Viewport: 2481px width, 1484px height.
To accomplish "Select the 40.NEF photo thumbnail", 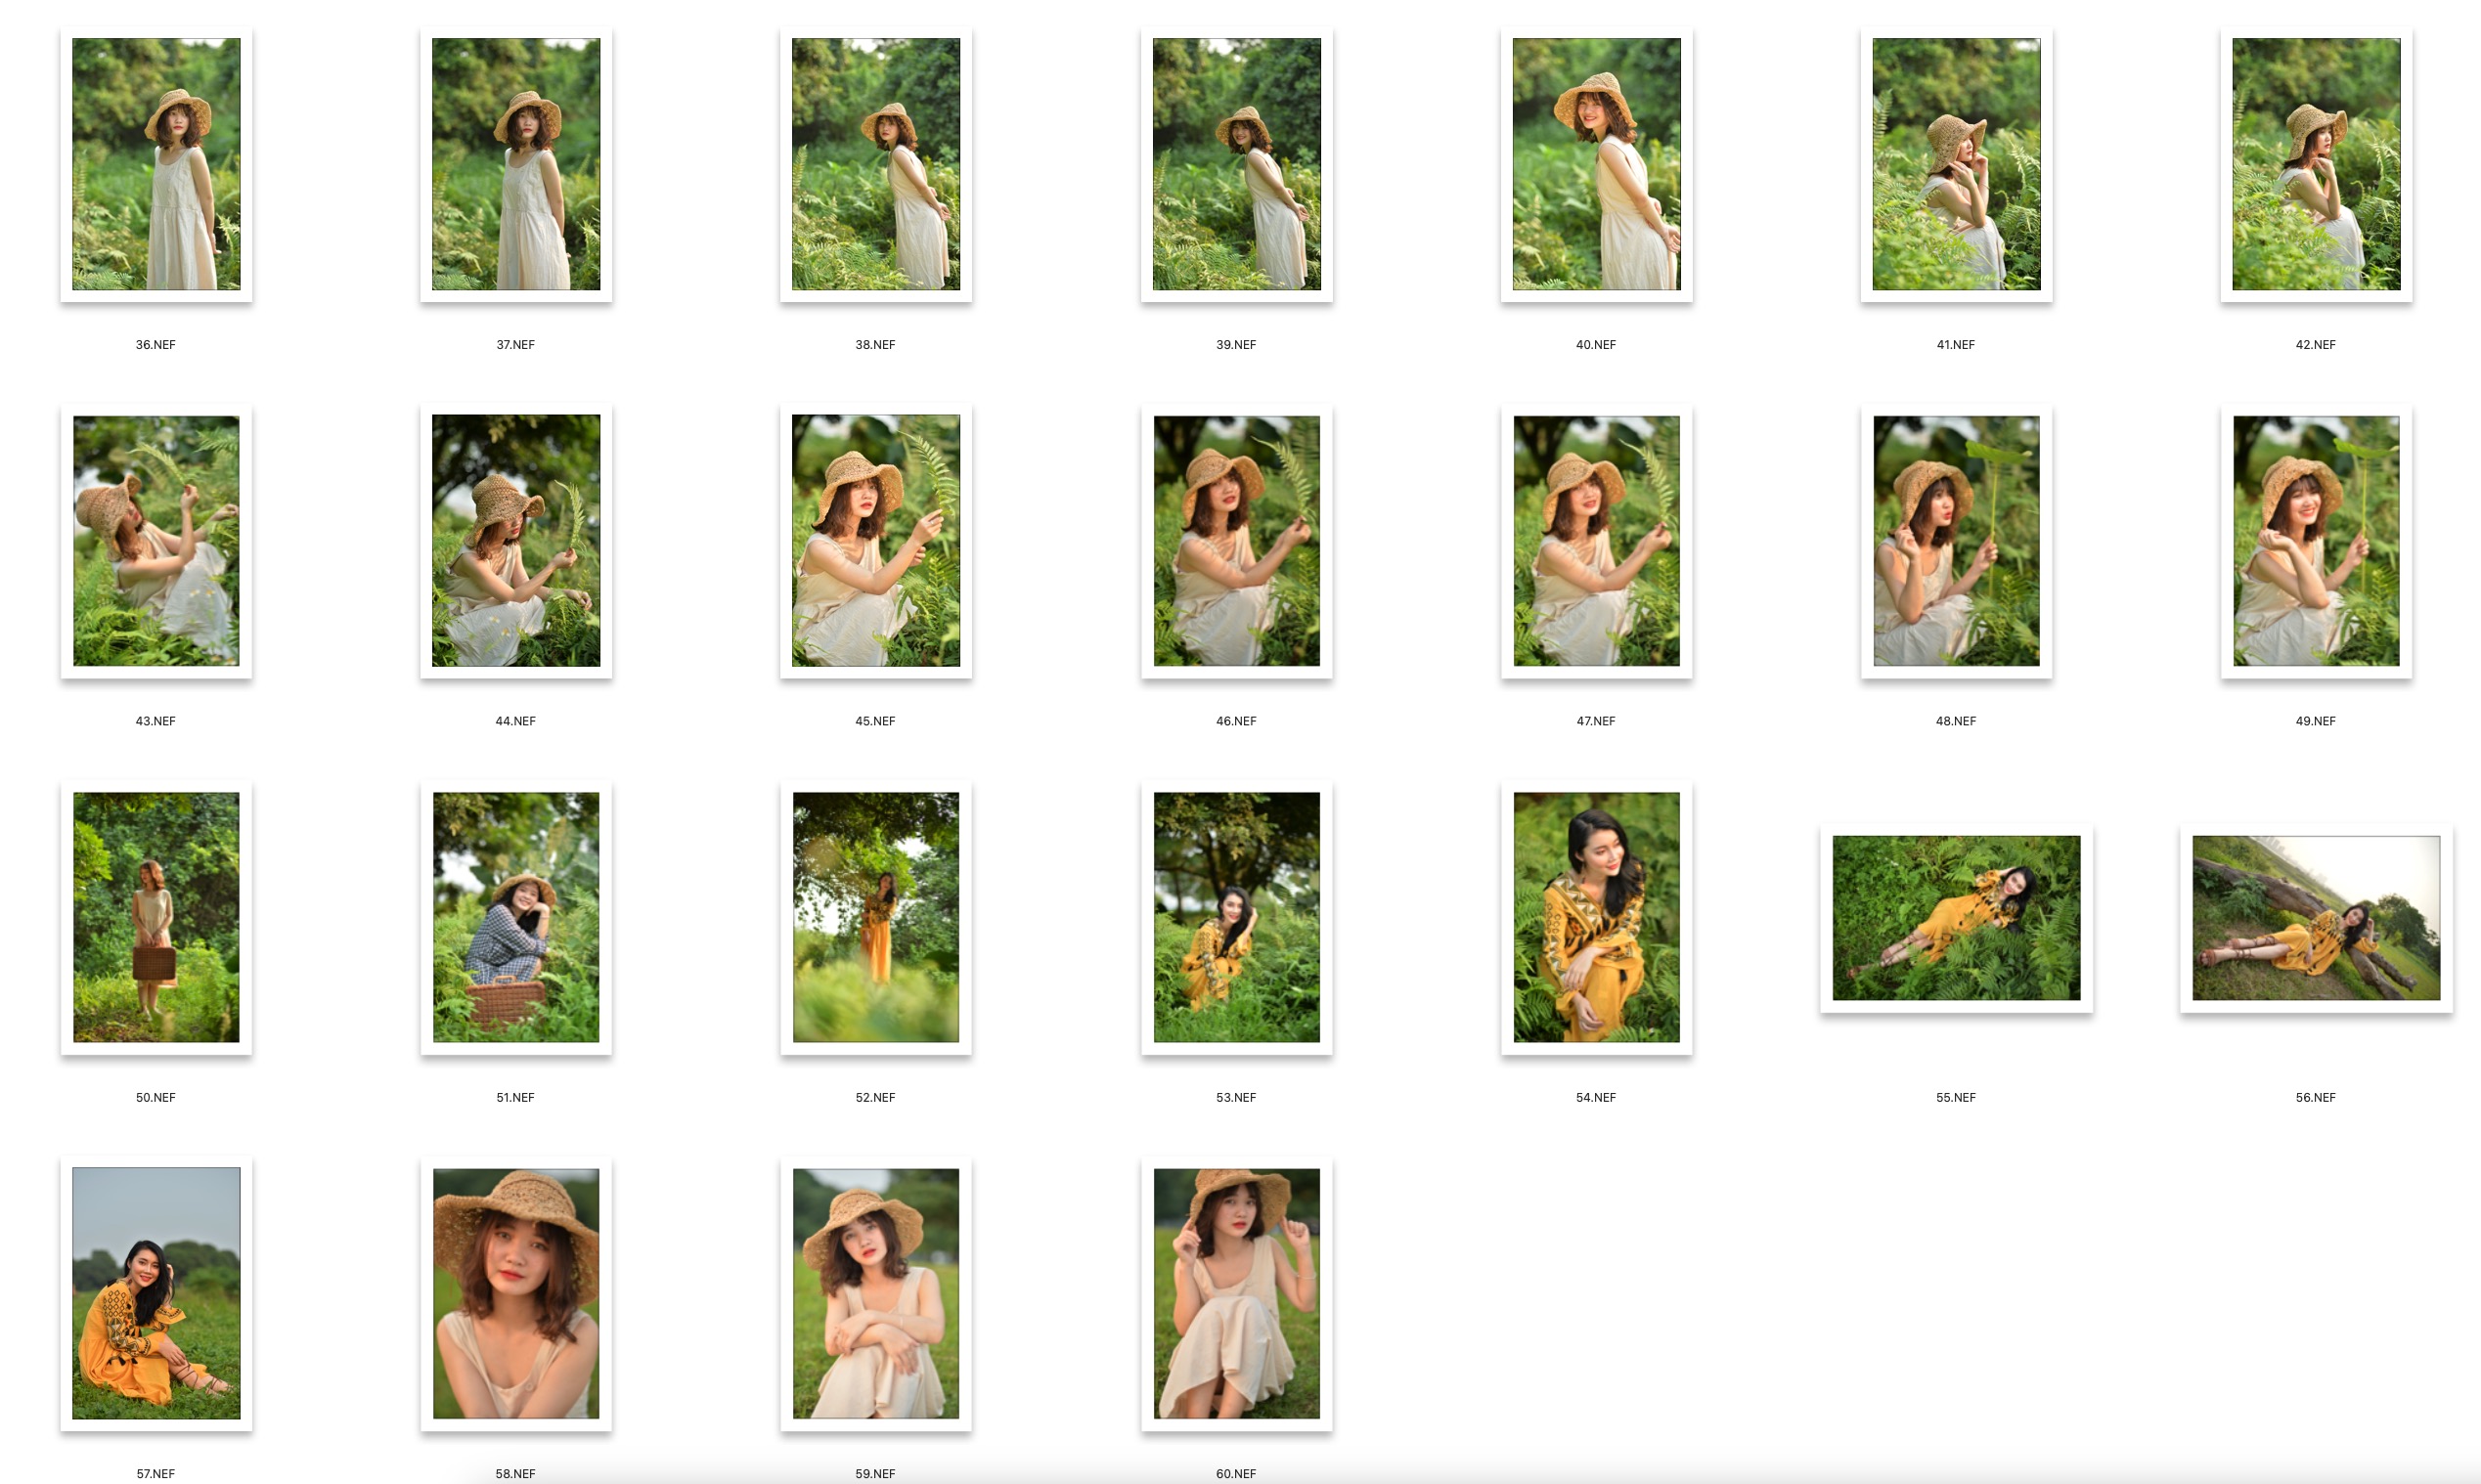I will (1596, 165).
